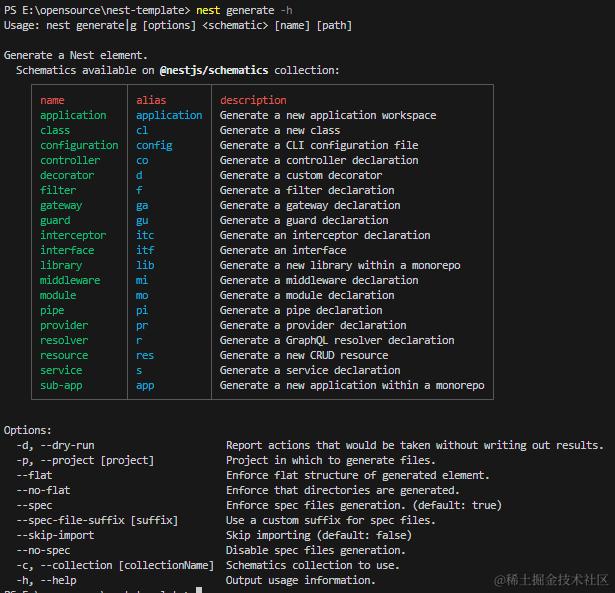Click the 'sub-app' schematic name
The height and width of the screenshot is (593, 615).
point(61,385)
